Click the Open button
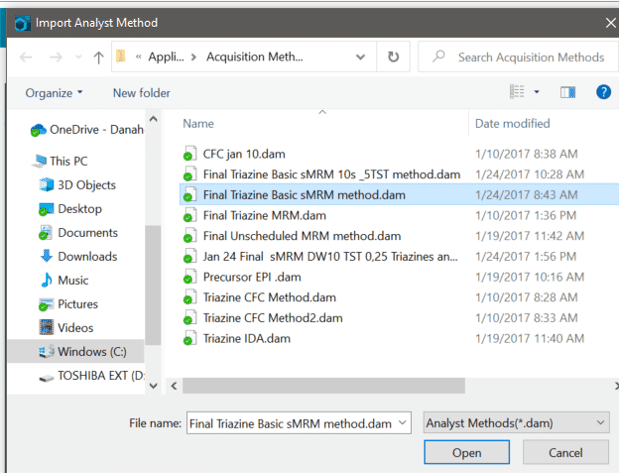 pos(467,452)
